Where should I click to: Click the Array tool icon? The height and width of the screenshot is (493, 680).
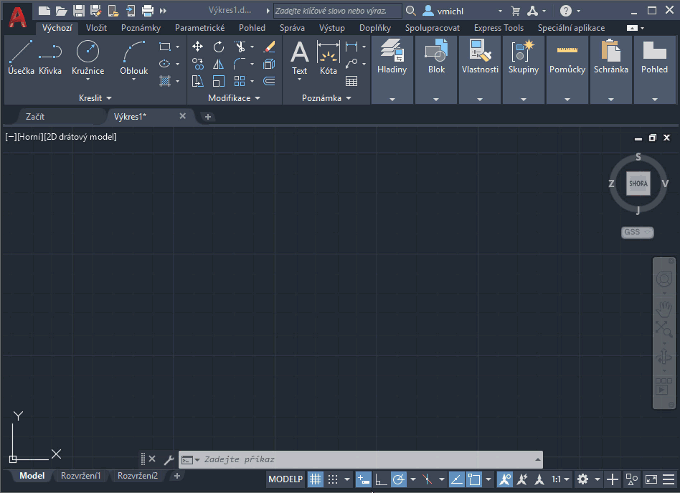239,81
